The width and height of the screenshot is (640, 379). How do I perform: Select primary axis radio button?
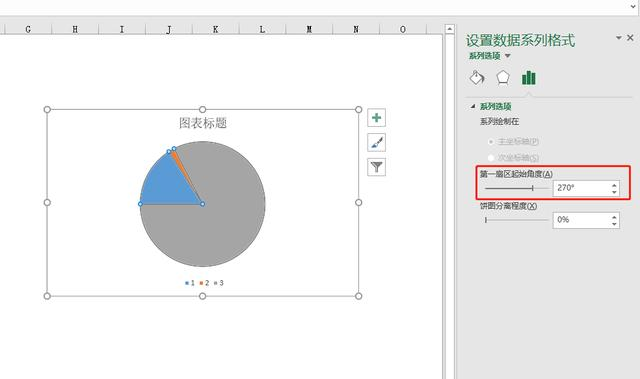[x=491, y=142]
